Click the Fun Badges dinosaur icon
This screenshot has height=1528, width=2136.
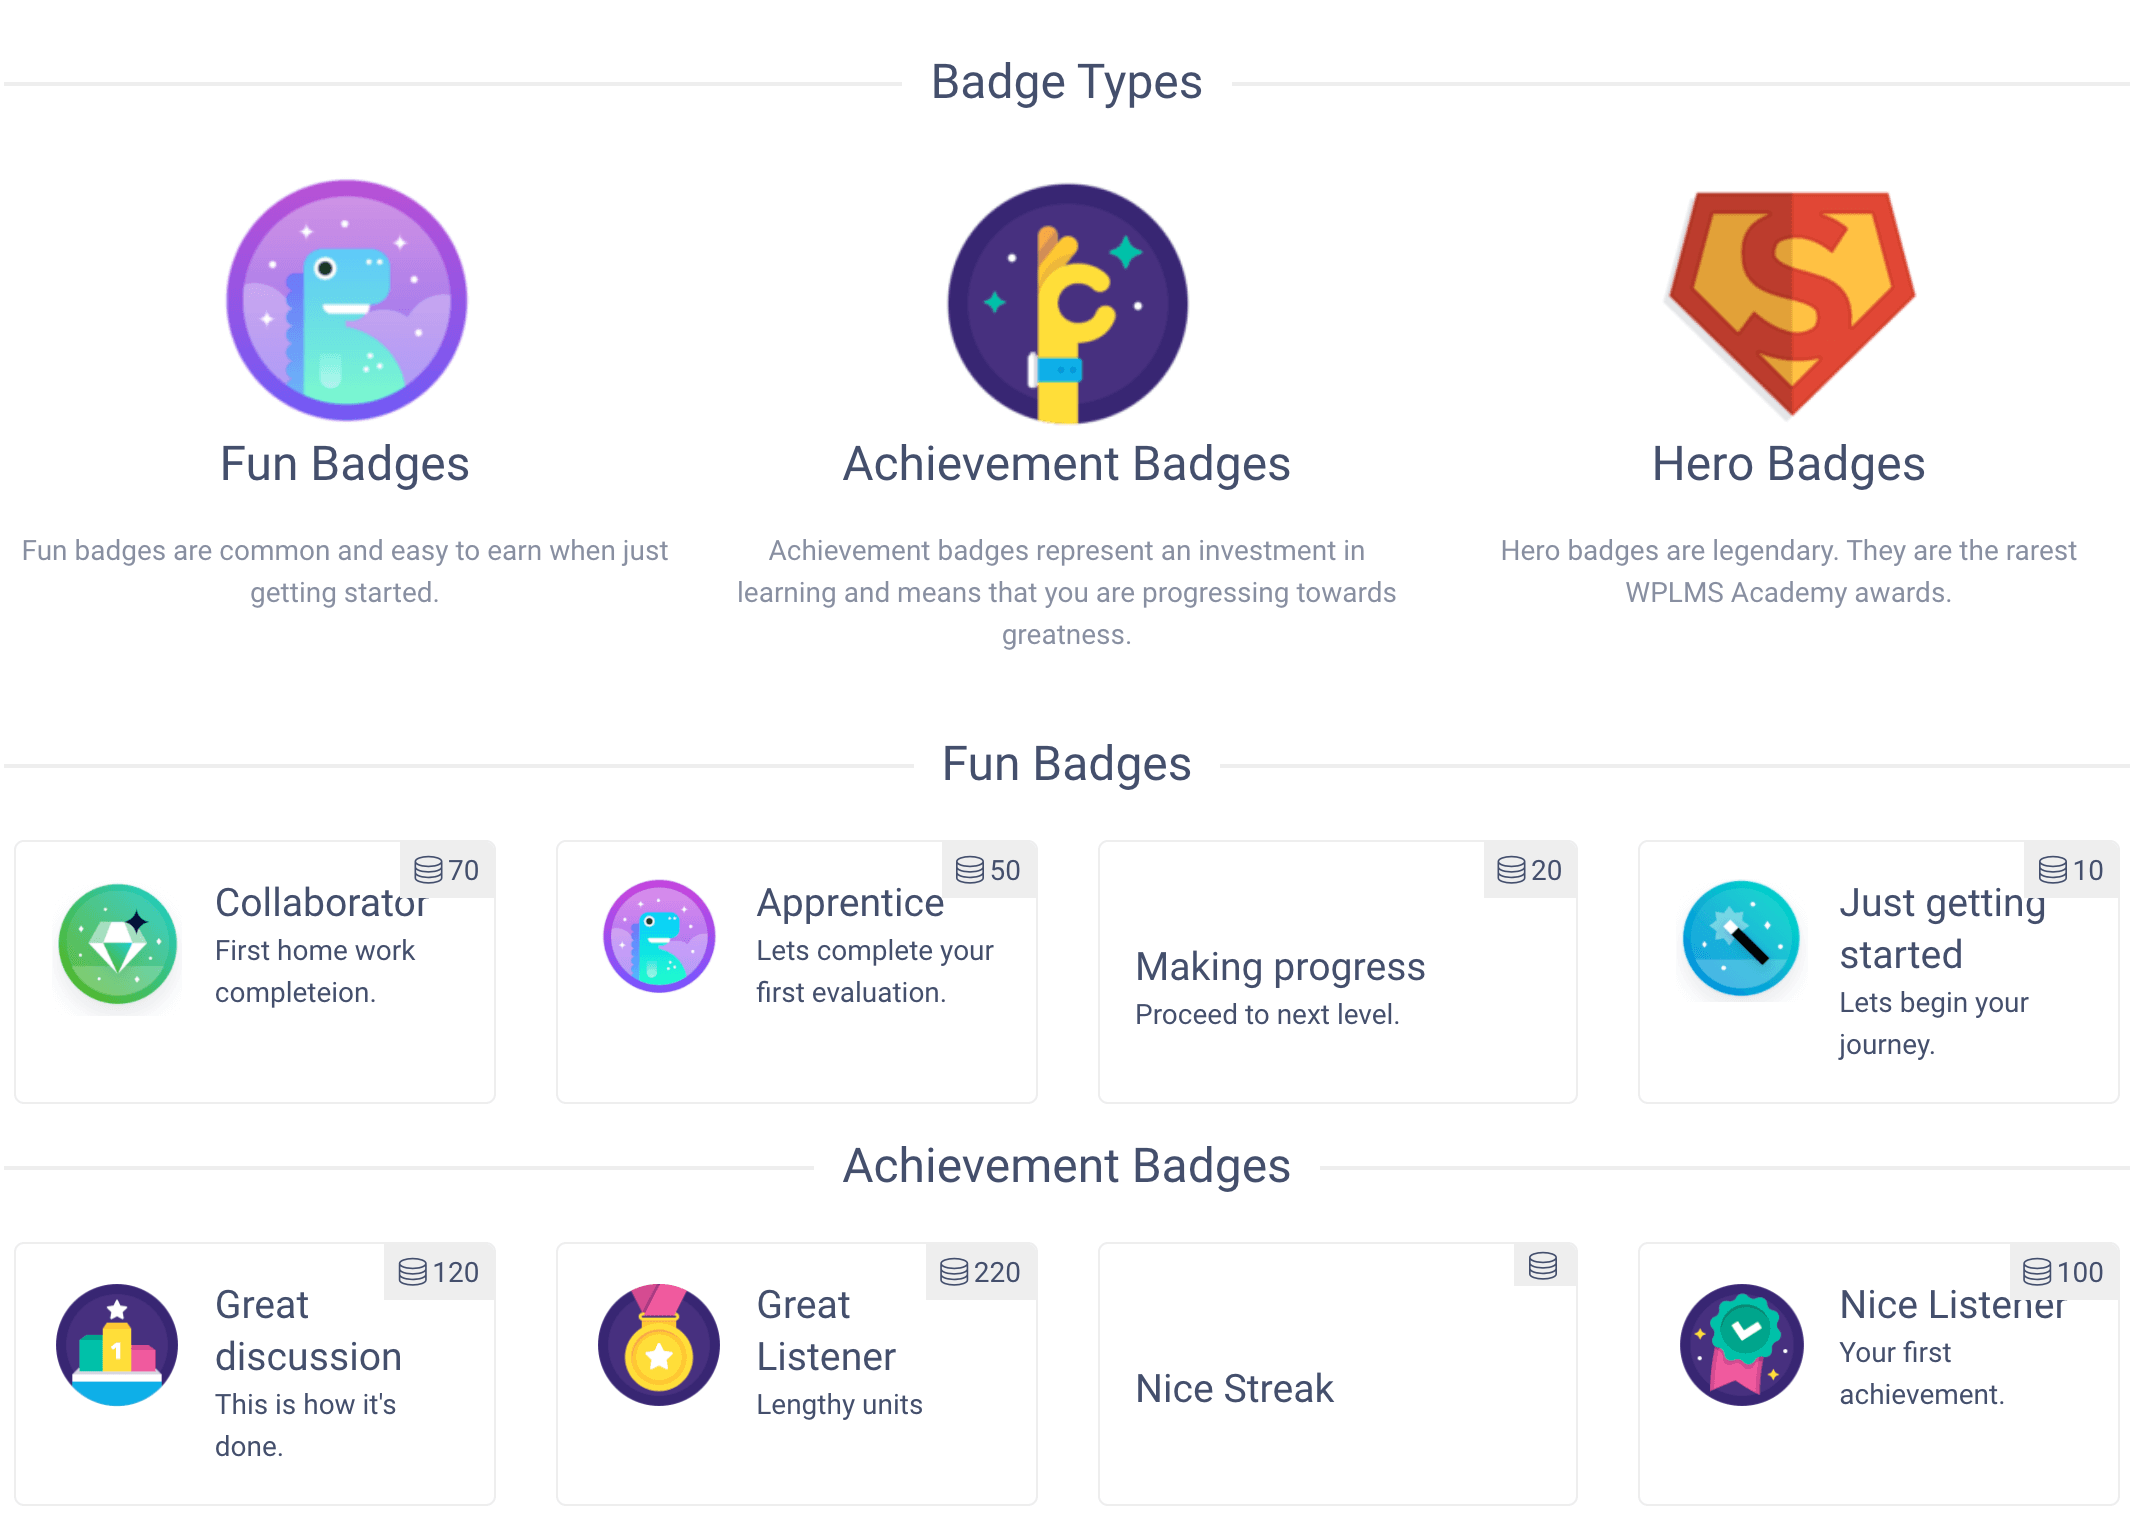(346, 300)
